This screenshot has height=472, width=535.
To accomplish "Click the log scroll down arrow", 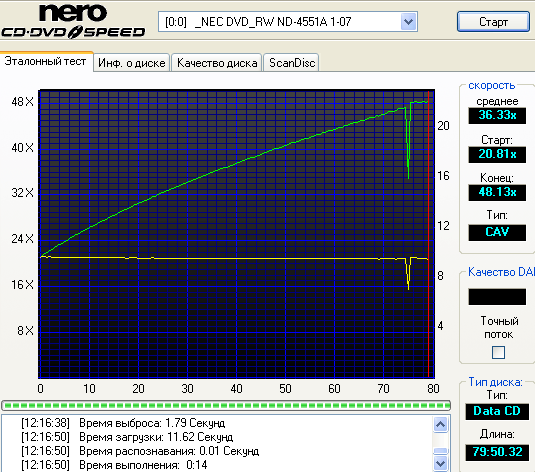I will coord(440,464).
